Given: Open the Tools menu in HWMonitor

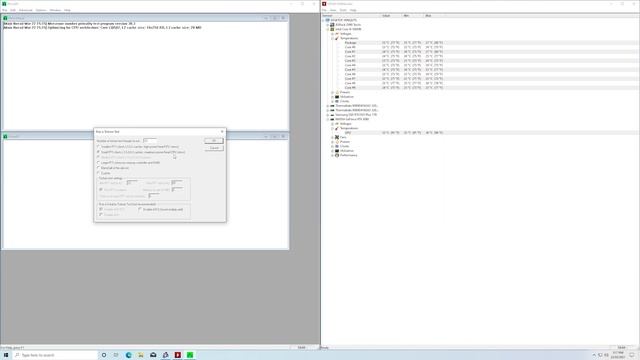Looking at the screenshot, I should point(343,10).
